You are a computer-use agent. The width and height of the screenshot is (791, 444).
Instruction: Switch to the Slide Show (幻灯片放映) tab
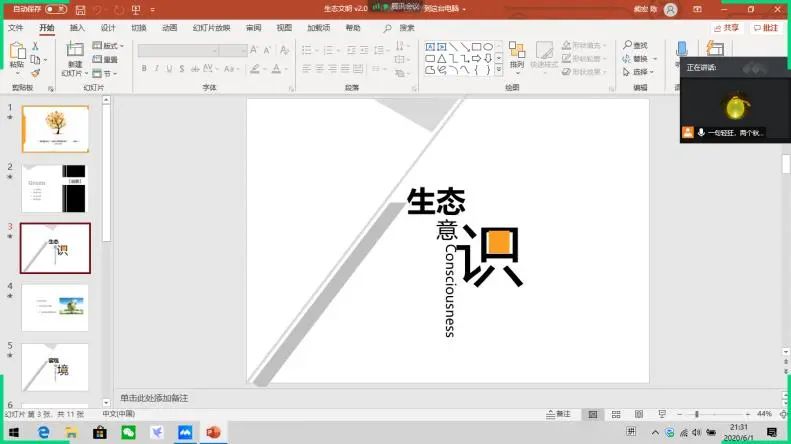pyautogui.click(x=211, y=28)
